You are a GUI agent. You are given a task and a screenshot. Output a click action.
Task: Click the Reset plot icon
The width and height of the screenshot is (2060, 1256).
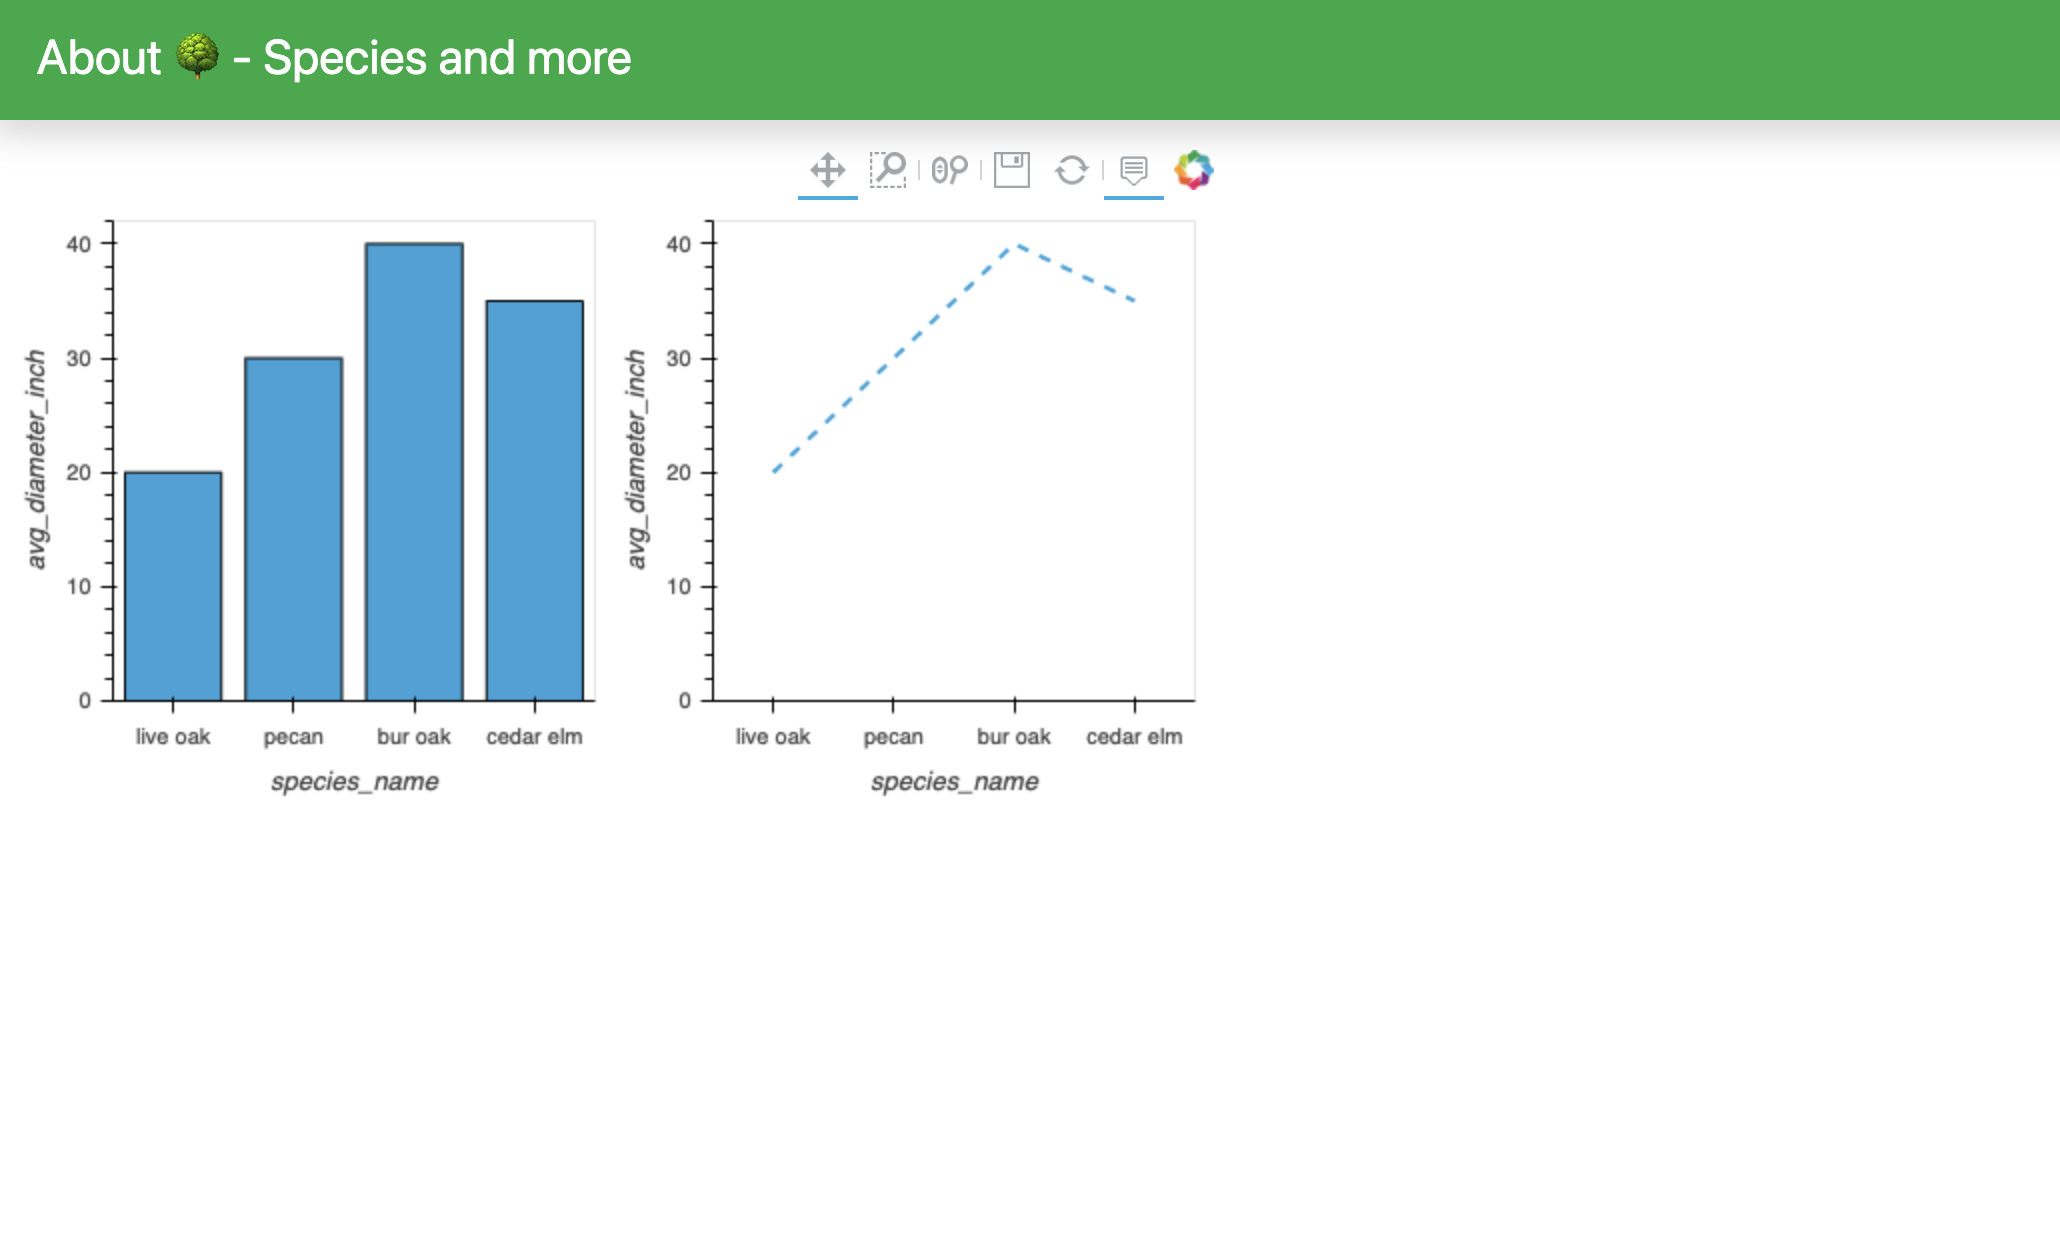pyautogui.click(x=1072, y=170)
